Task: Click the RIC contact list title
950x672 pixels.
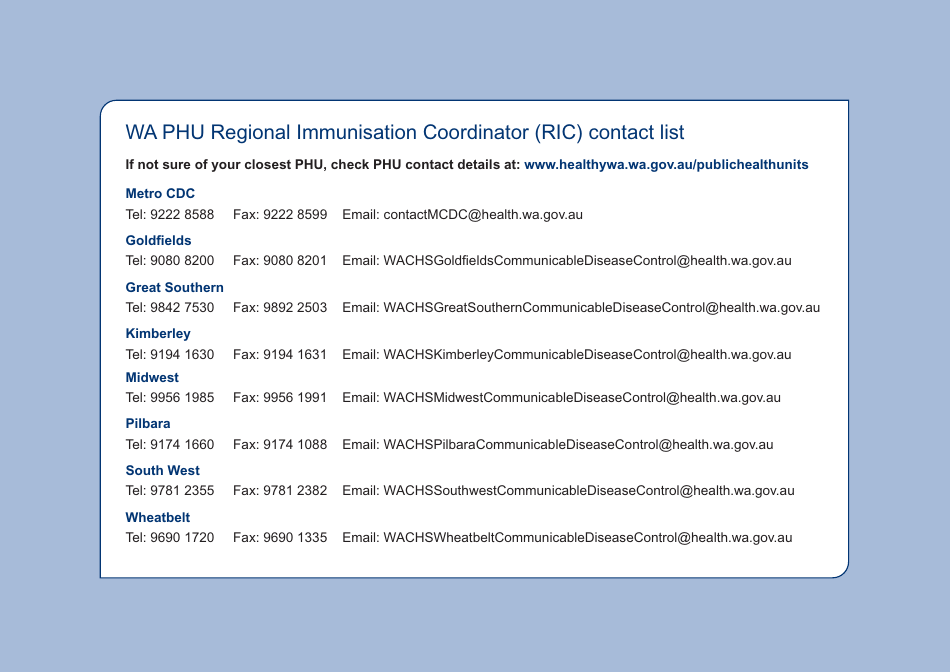Action: (405, 132)
